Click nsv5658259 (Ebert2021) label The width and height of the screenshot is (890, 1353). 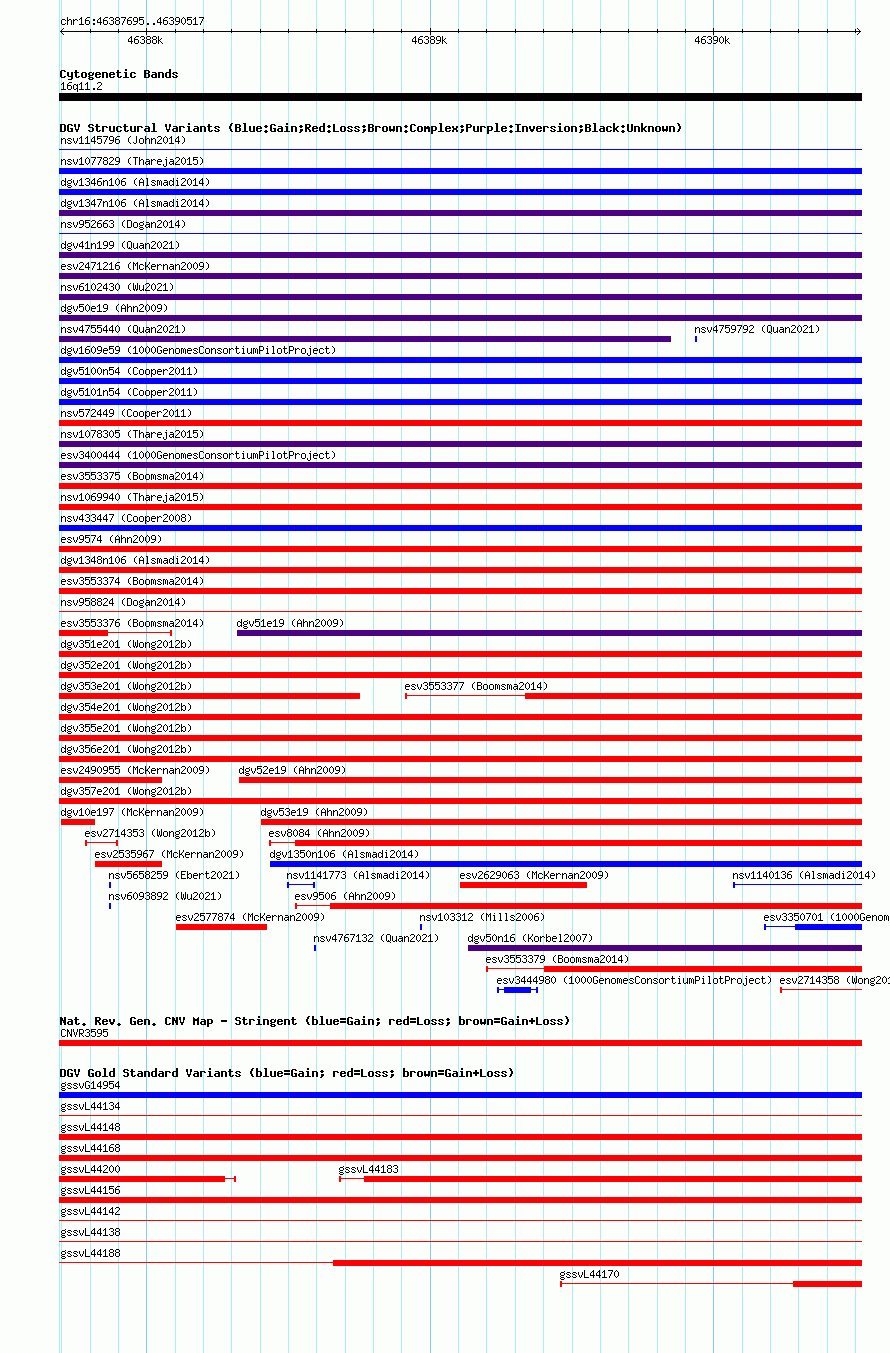[174, 875]
